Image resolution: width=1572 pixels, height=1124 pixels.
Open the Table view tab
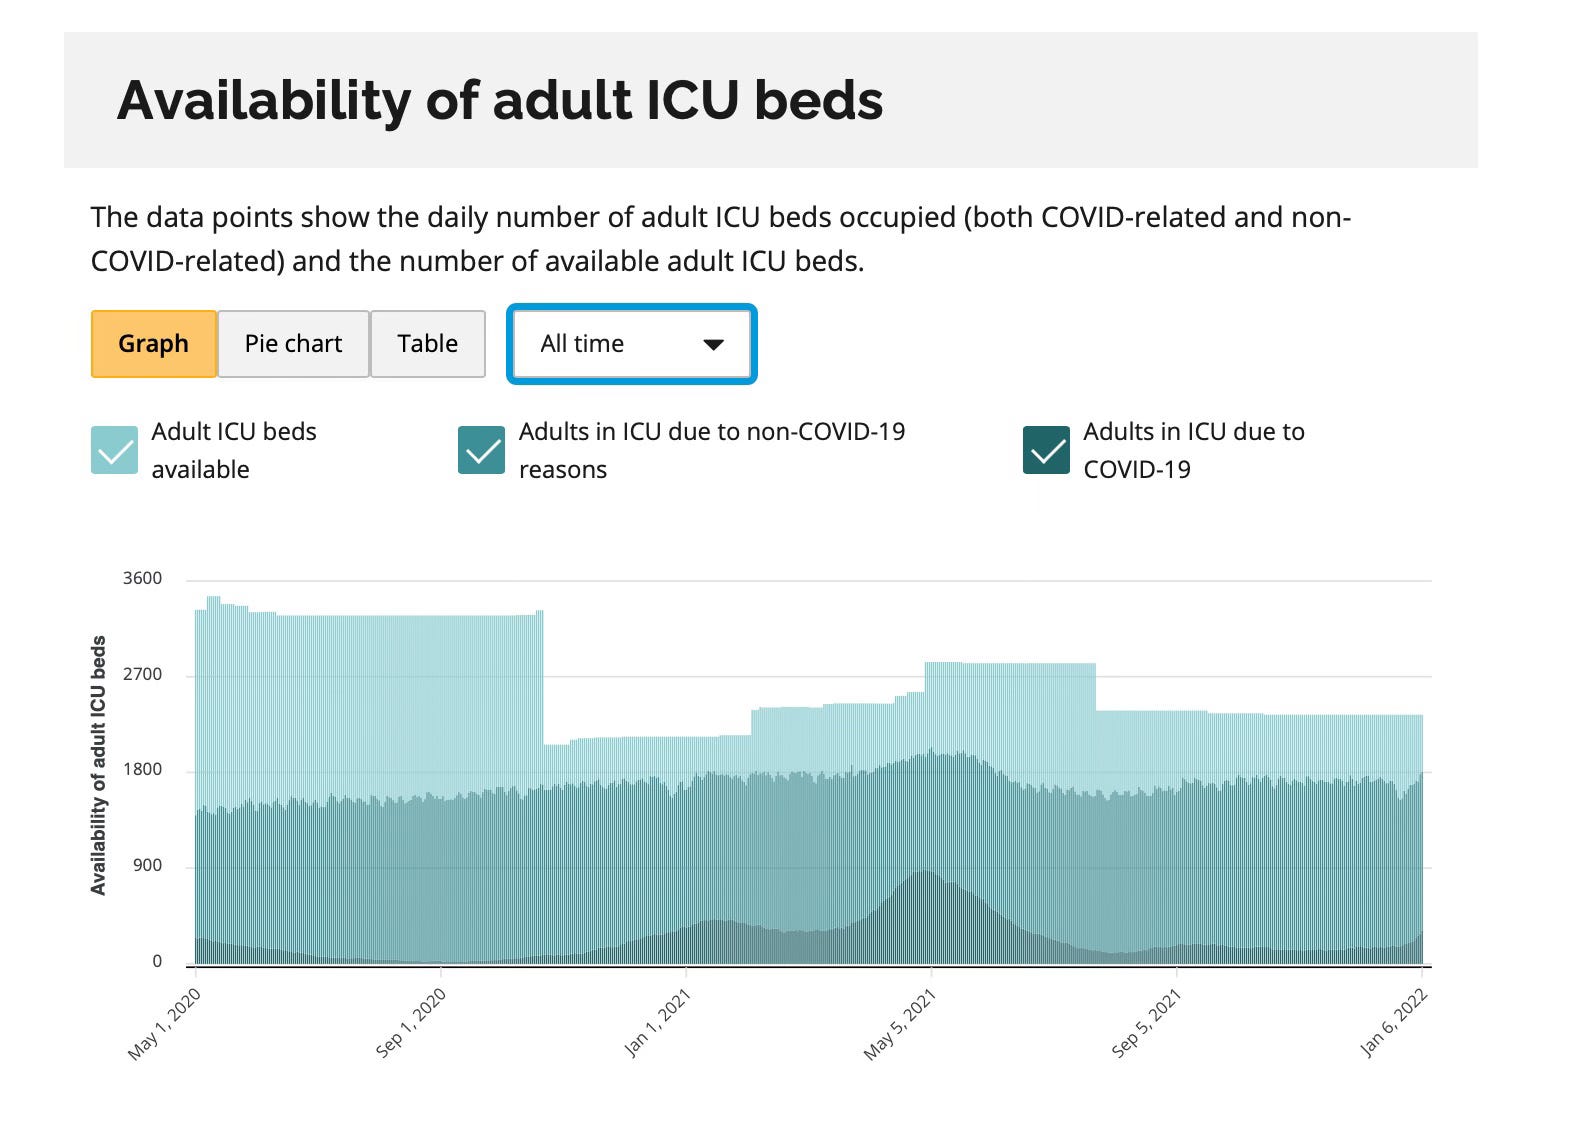point(427,344)
